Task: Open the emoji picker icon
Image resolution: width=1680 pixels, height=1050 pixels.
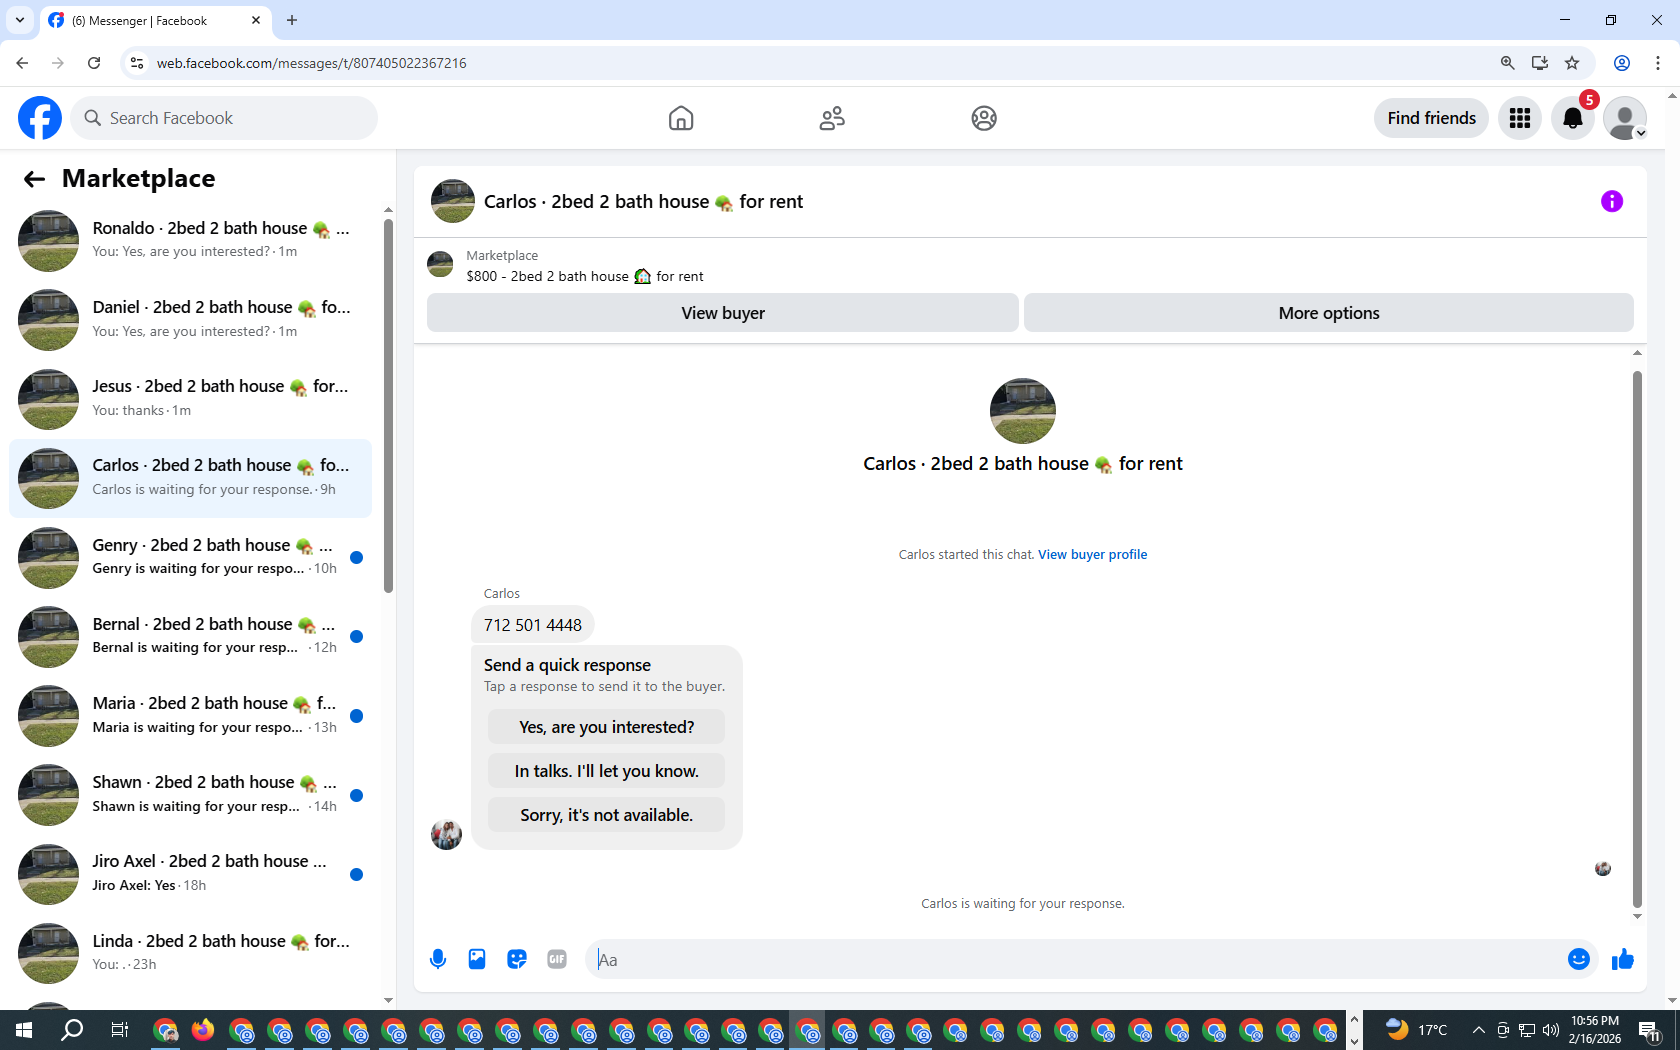Action: coord(1579,960)
